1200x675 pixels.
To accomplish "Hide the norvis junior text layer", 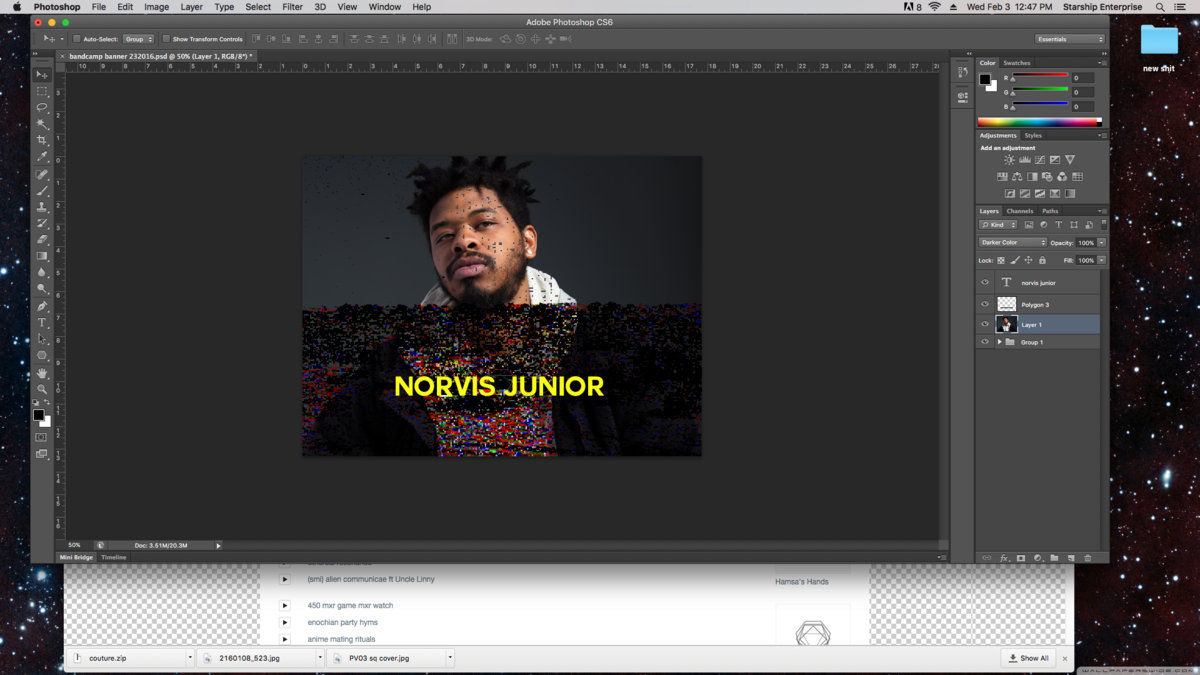I will [985, 283].
